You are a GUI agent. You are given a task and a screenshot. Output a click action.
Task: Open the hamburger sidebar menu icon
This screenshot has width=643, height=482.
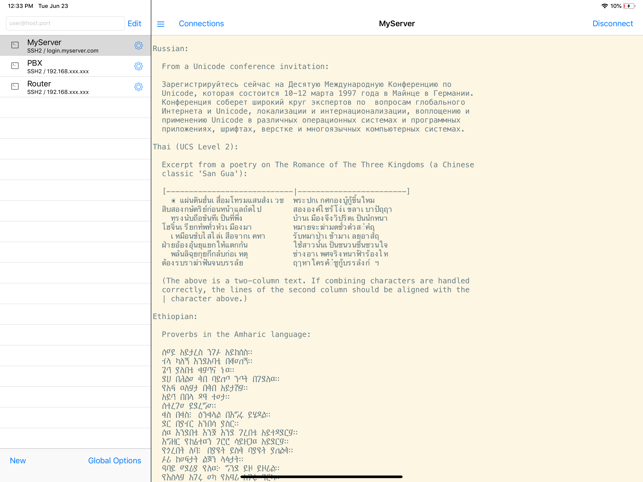[x=161, y=24]
